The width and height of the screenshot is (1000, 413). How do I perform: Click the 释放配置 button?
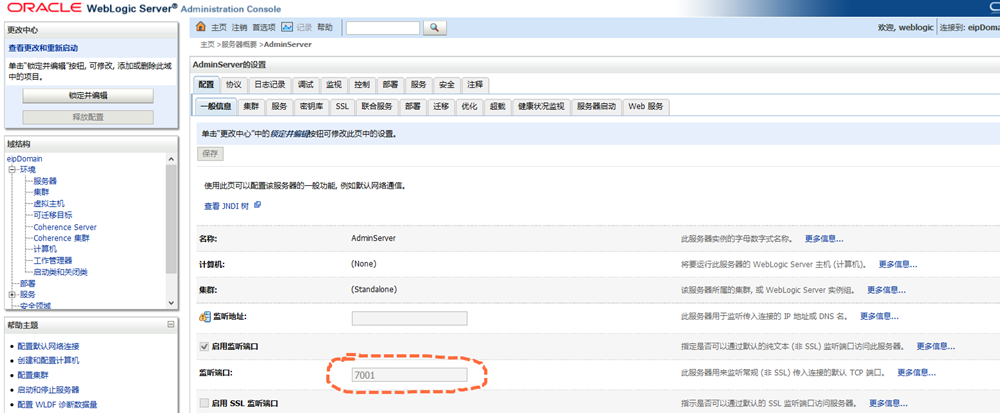[88, 117]
